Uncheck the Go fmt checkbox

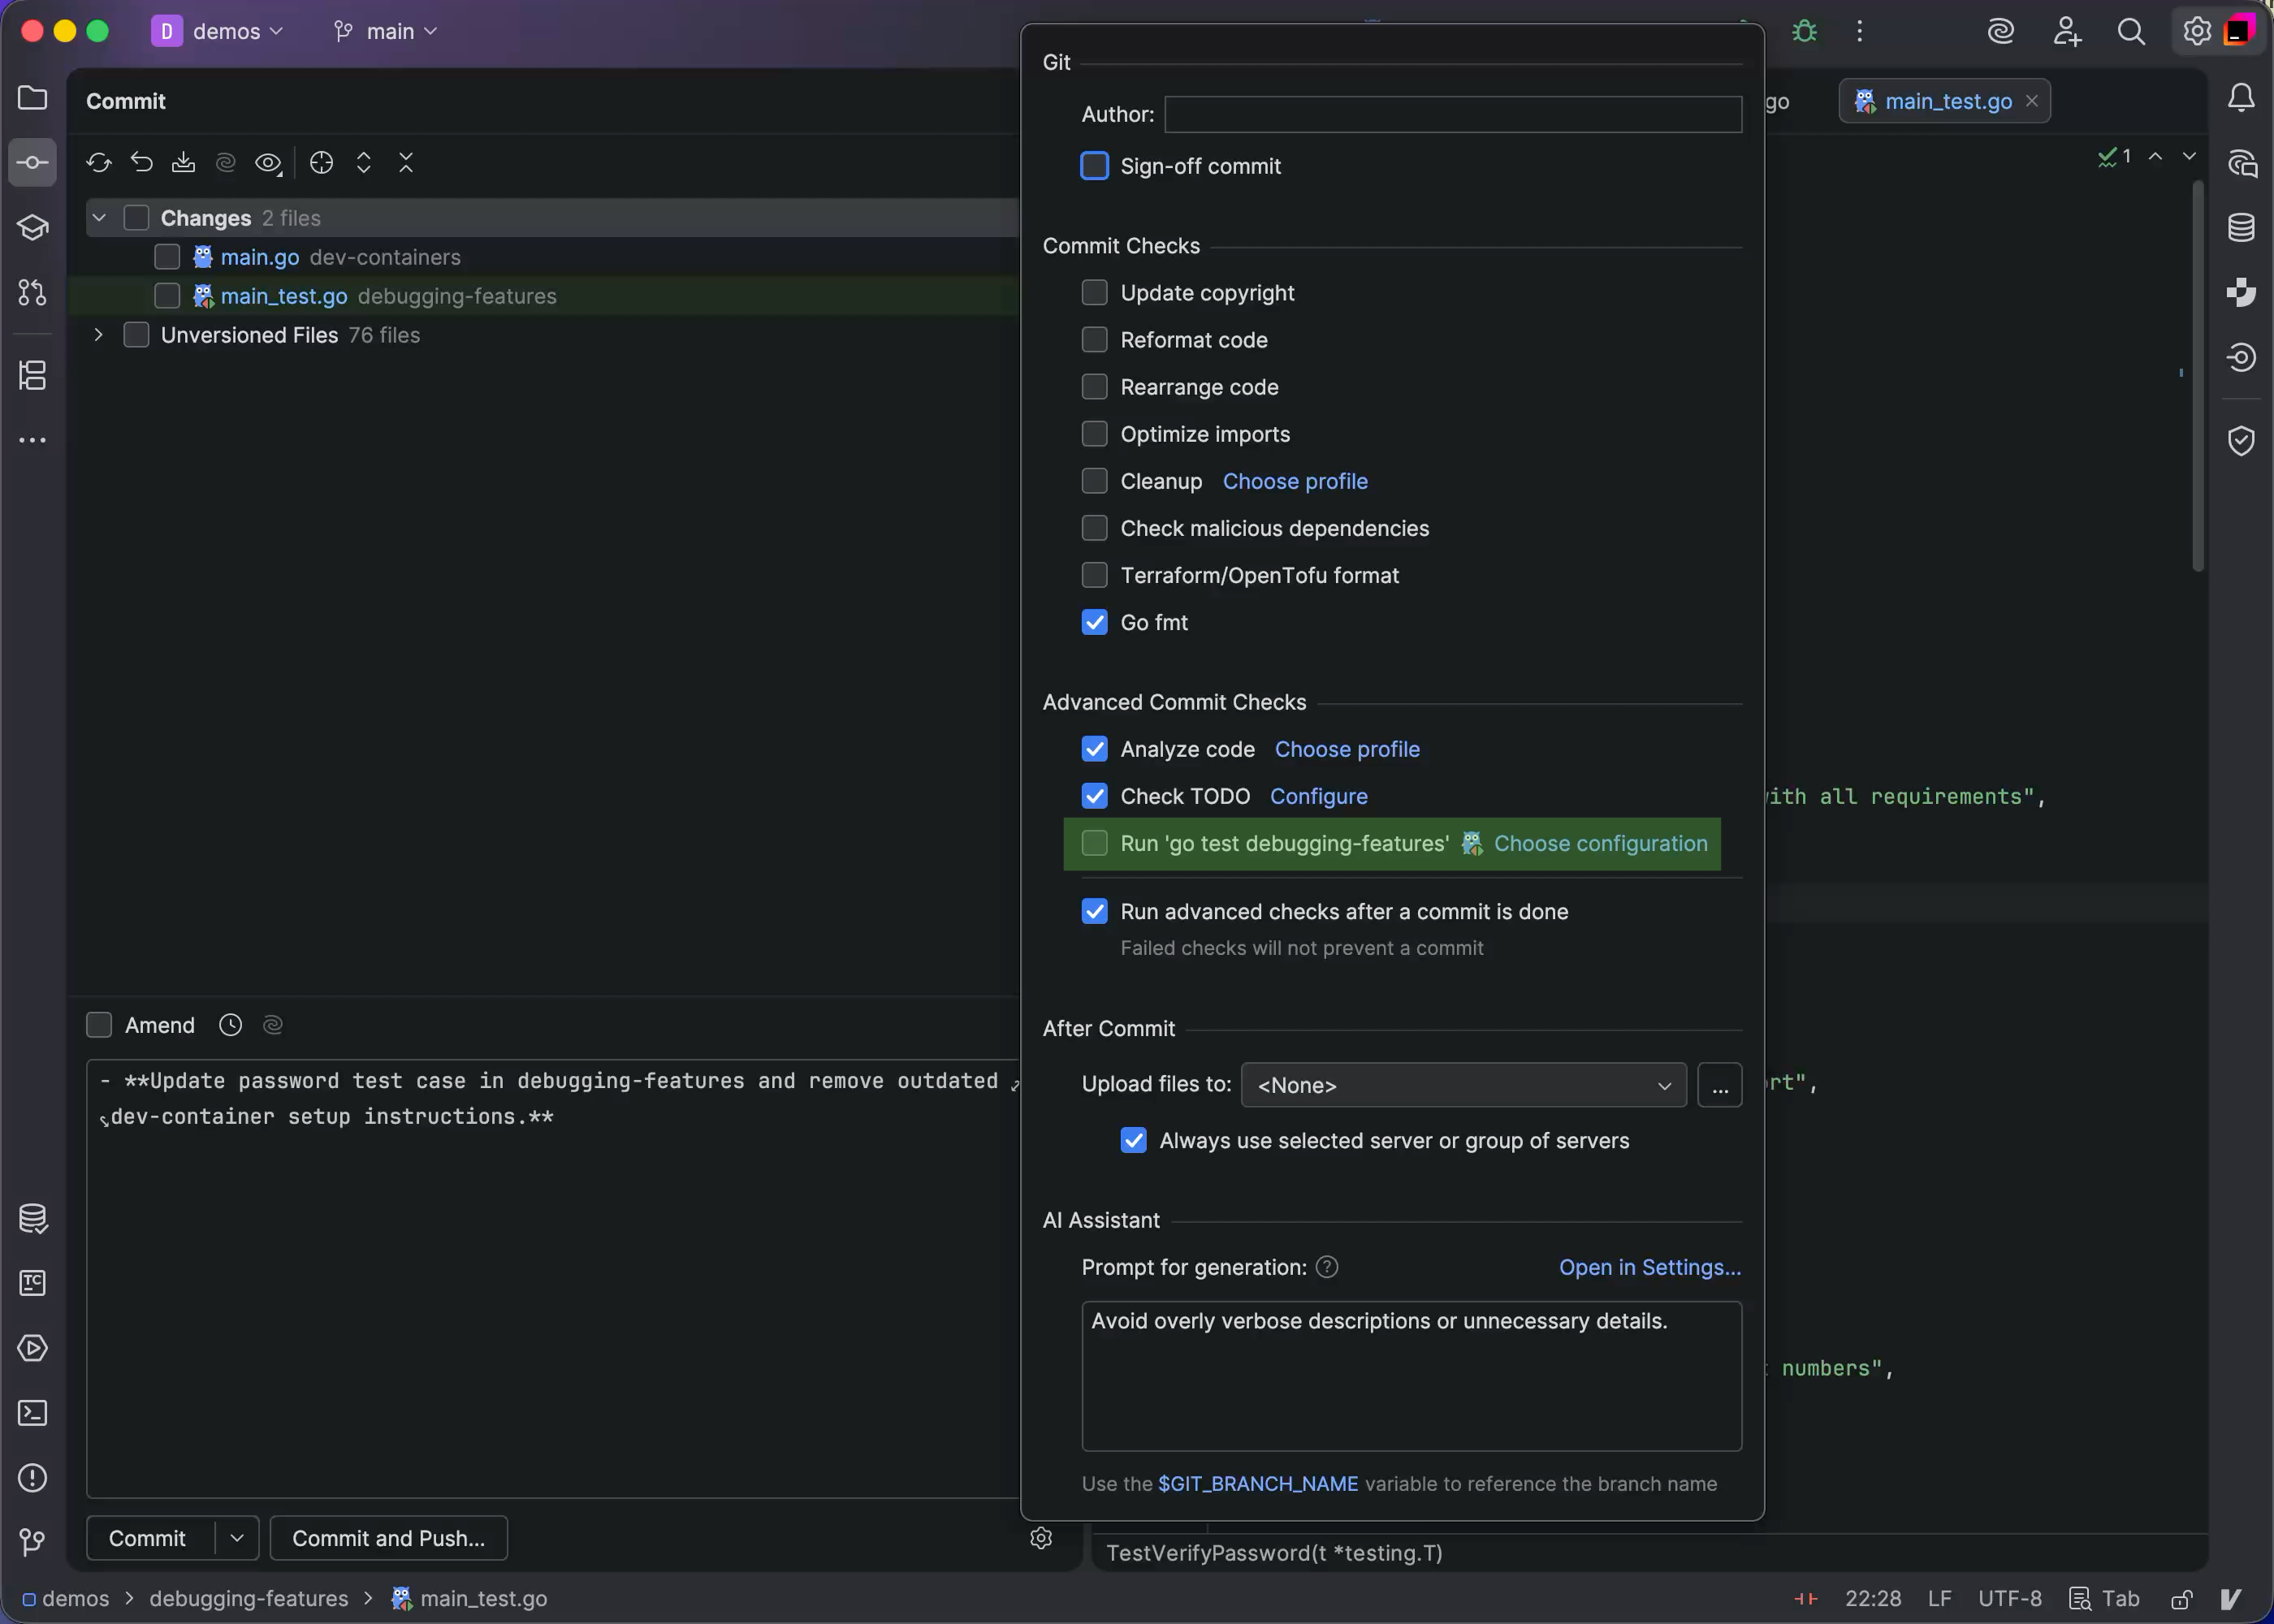tap(1095, 622)
